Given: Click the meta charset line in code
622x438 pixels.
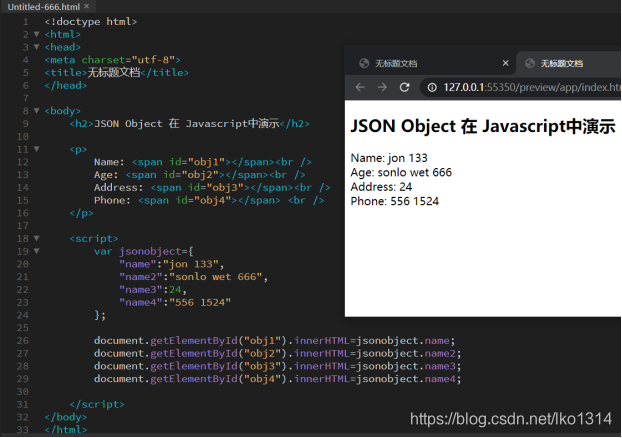Looking at the screenshot, I should [113, 60].
